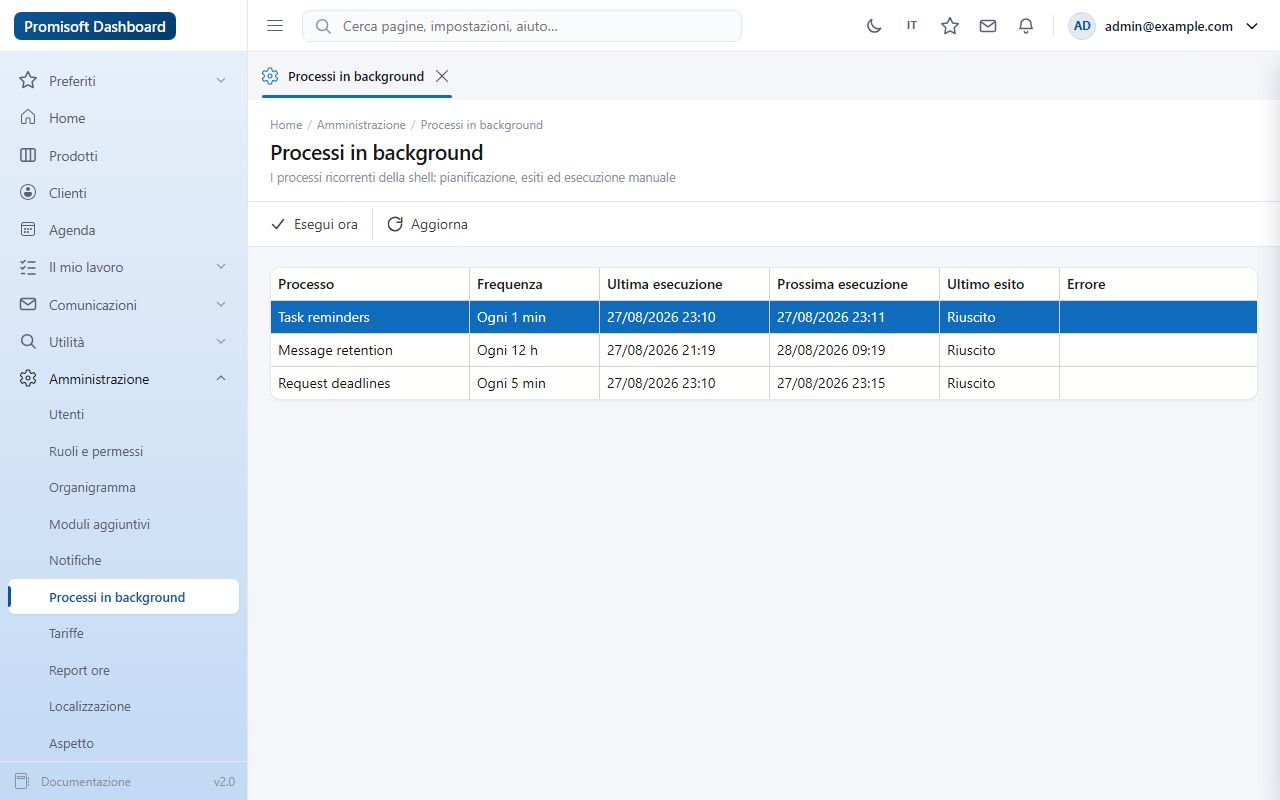Screen dimensions: 1280x800
Task: Click the Prodotti sidebar icon
Action: [x=28, y=156]
